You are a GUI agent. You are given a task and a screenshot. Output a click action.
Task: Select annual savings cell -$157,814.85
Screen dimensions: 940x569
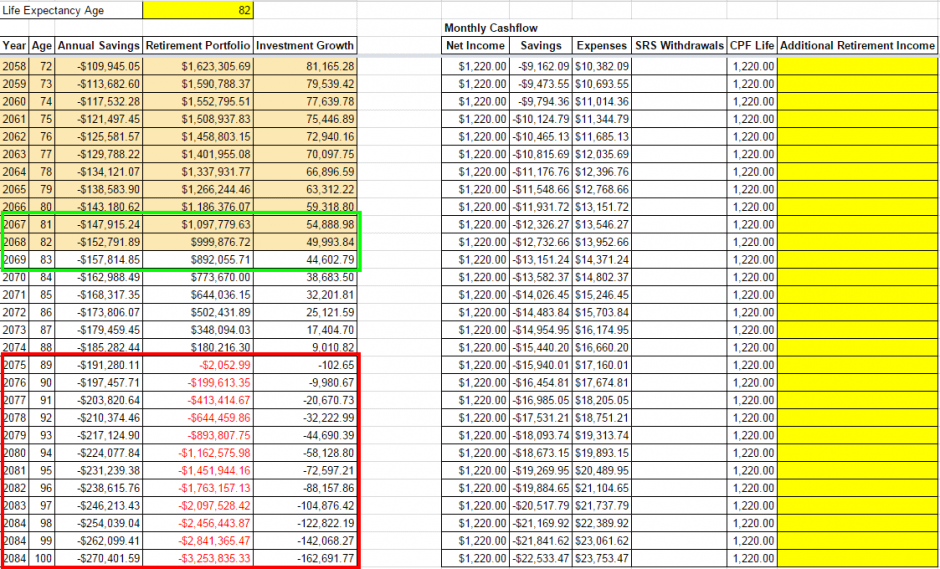pos(99,260)
